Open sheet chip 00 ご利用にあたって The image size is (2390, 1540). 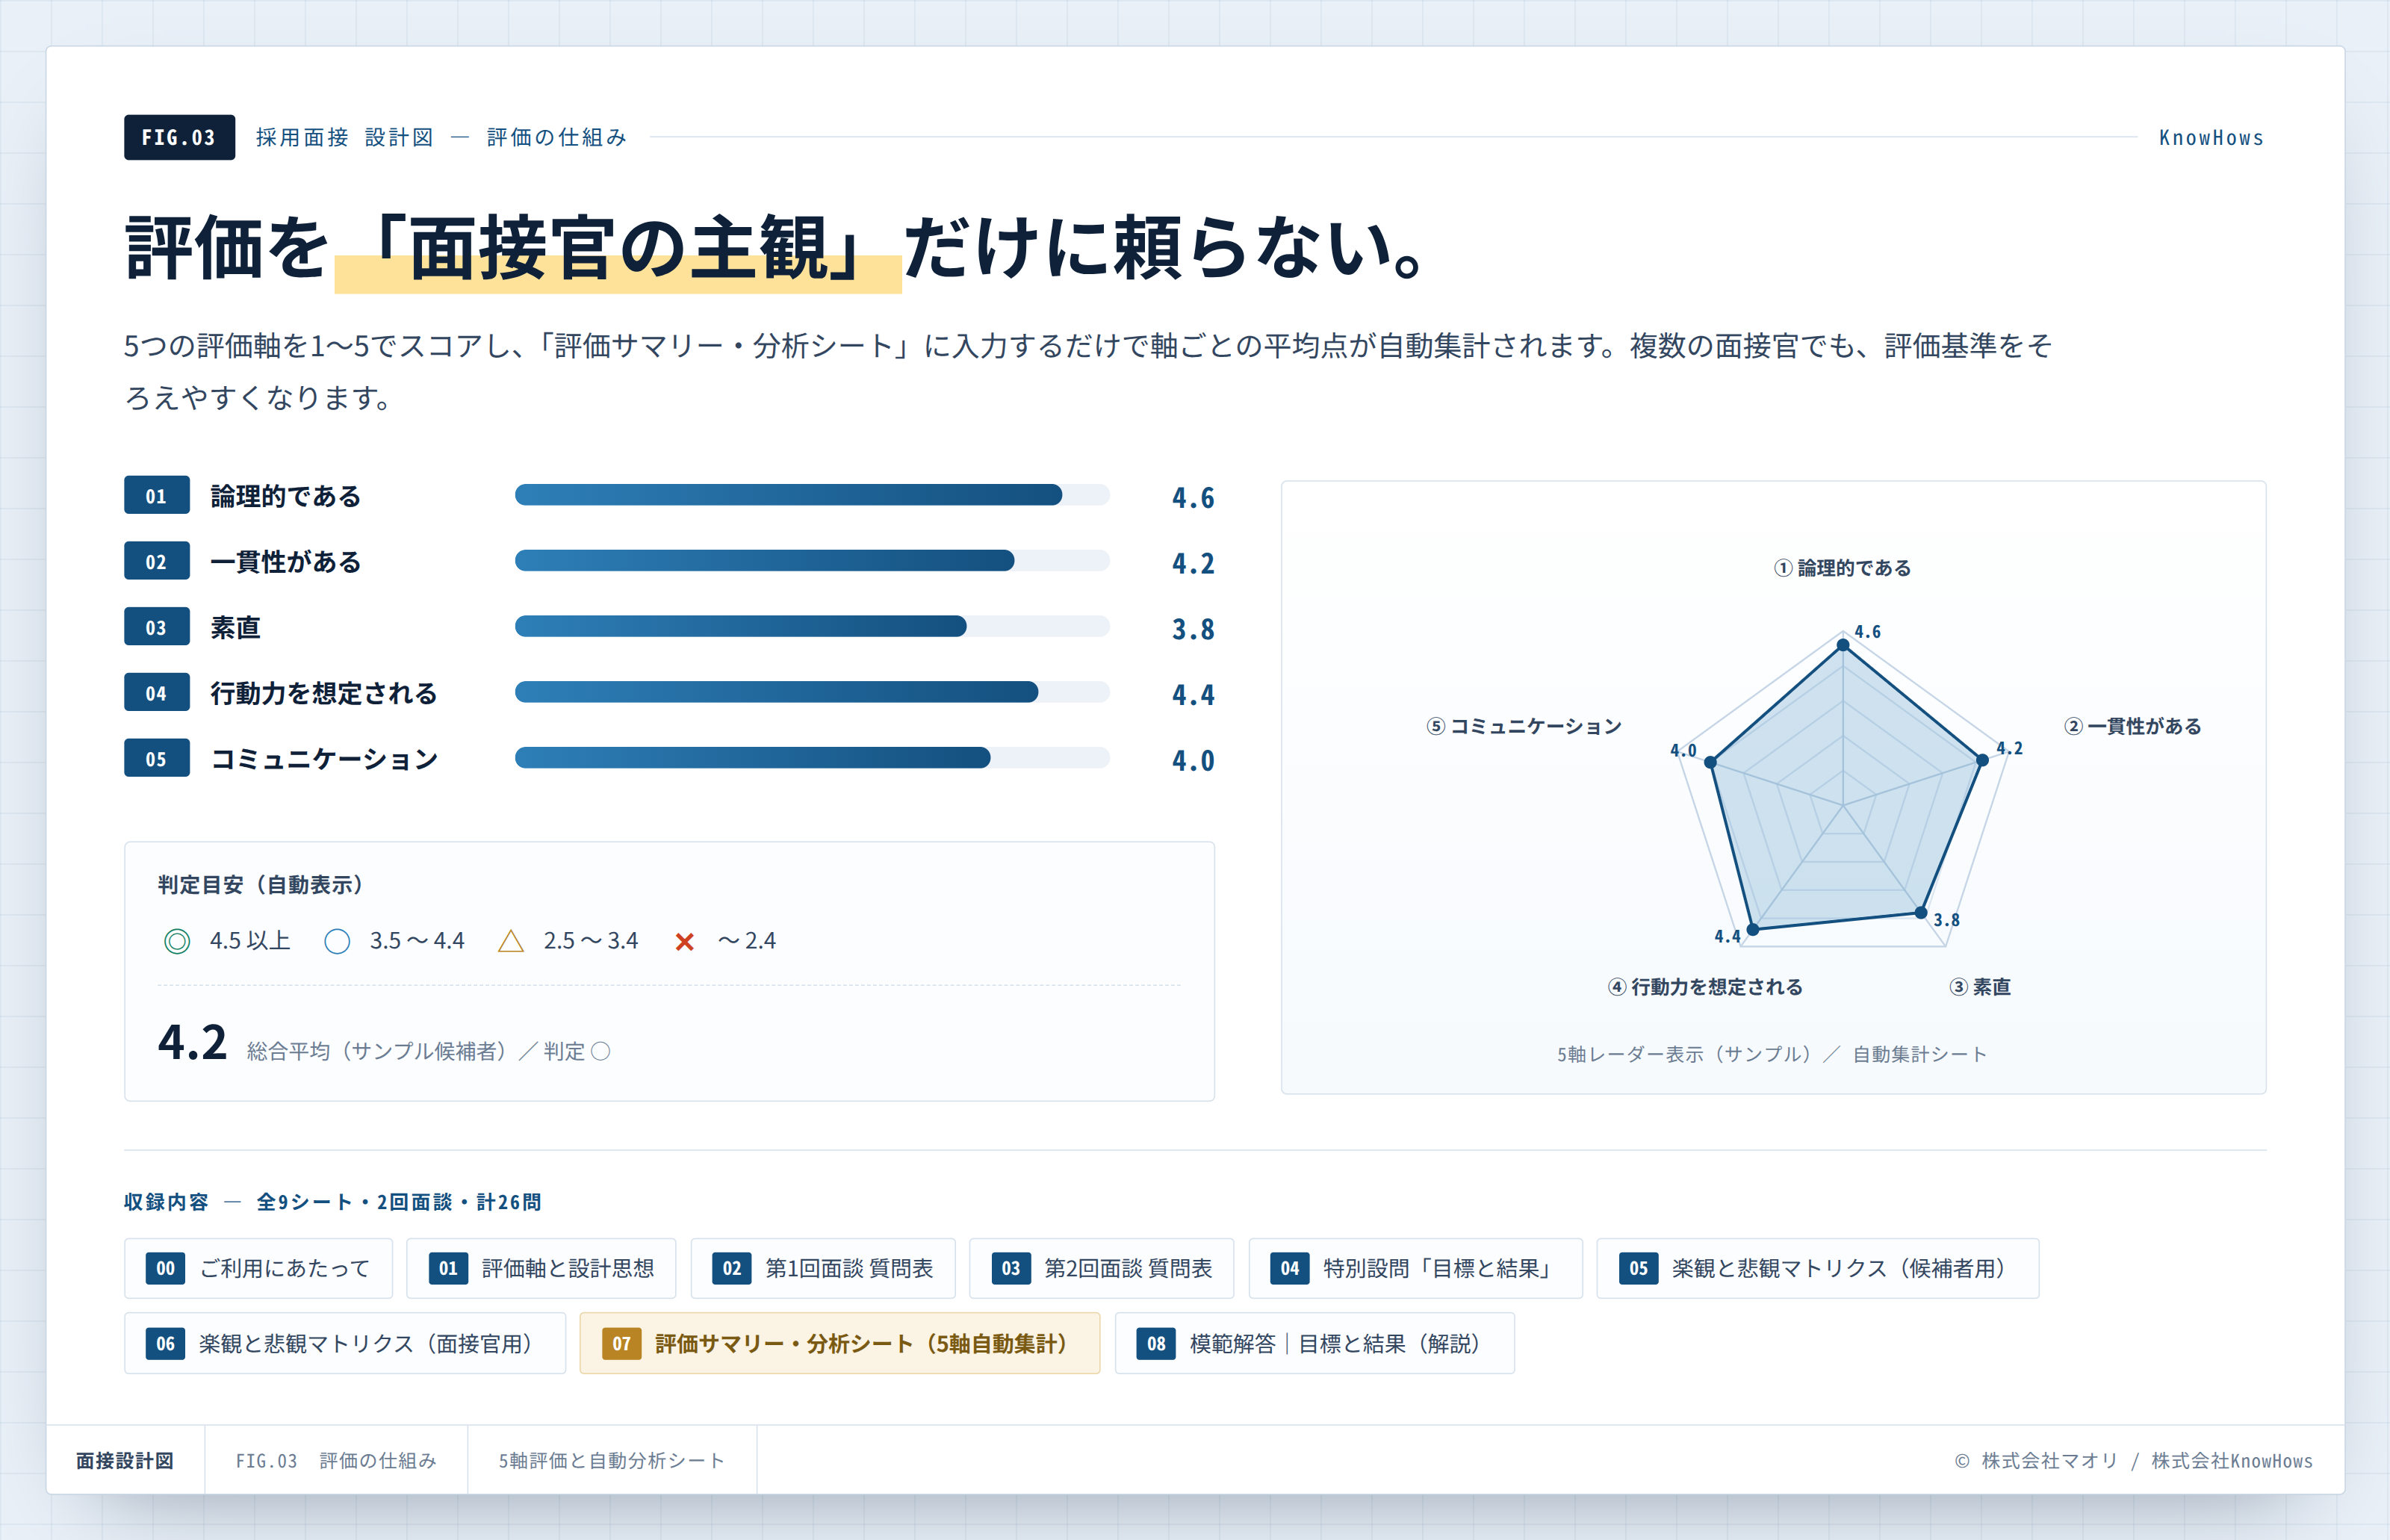258,1268
